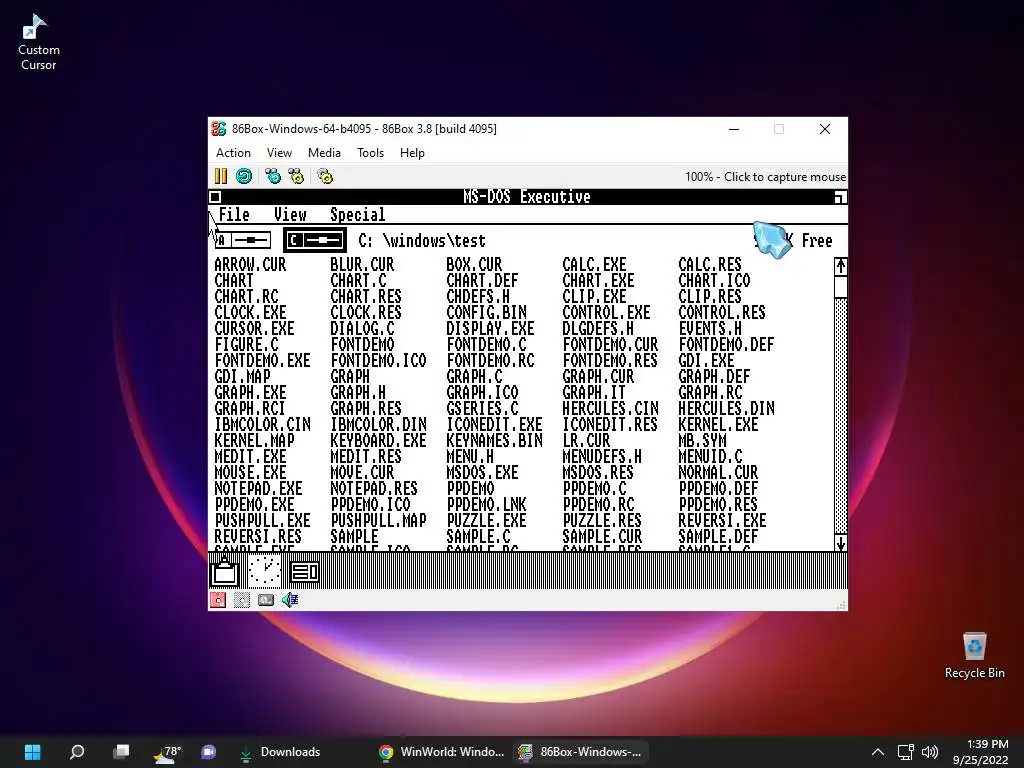Select drive A icon
This screenshot has height=768, width=1024.
point(243,240)
